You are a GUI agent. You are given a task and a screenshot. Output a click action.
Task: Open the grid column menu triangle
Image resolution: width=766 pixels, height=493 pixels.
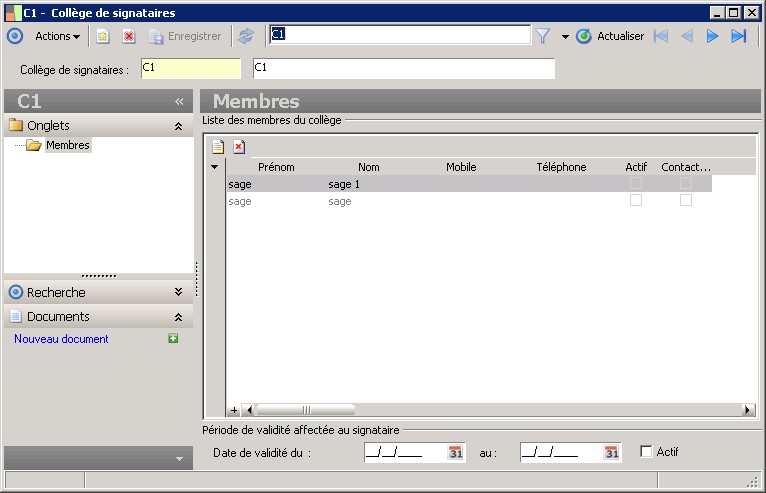tap(214, 167)
